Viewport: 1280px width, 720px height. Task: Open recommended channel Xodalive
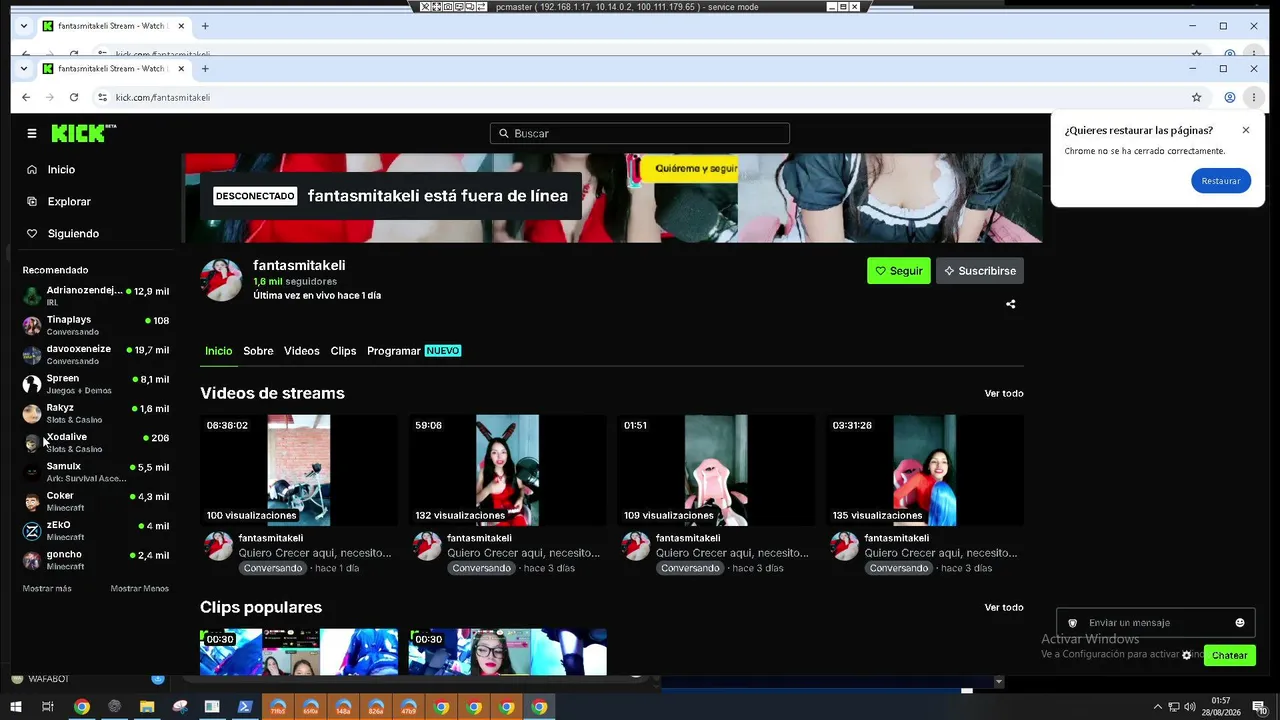coord(96,442)
